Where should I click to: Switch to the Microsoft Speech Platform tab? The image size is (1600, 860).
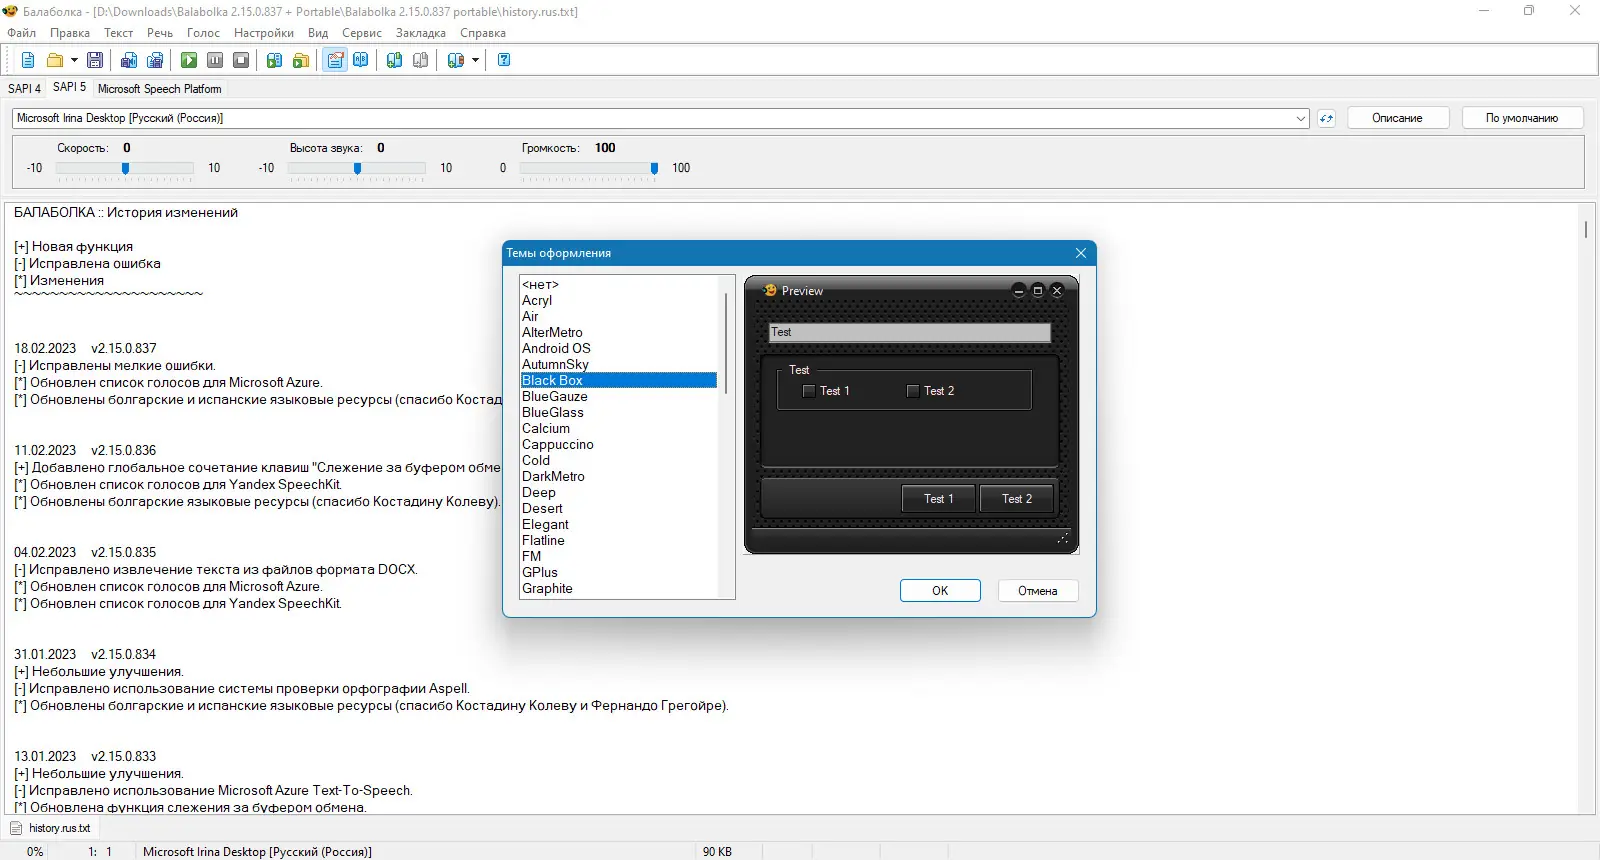pos(160,89)
